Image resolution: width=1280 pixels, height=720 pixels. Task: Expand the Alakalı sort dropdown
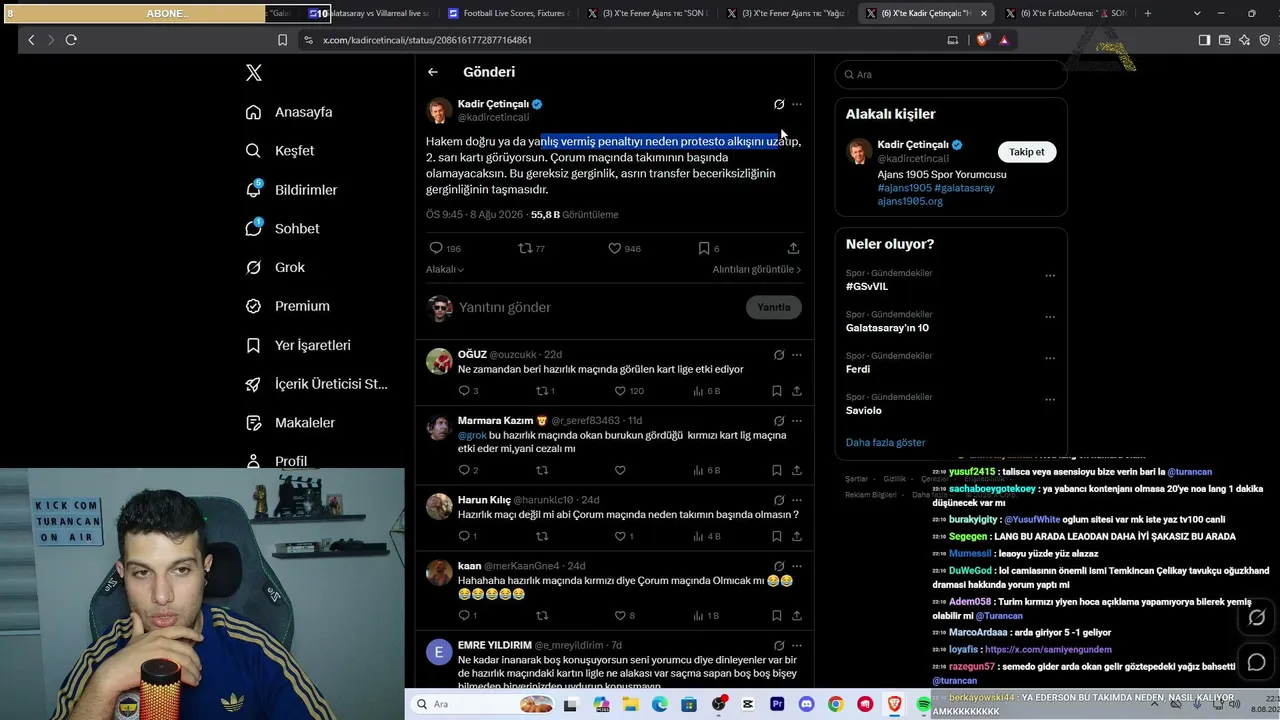pyautogui.click(x=445, y=269)
